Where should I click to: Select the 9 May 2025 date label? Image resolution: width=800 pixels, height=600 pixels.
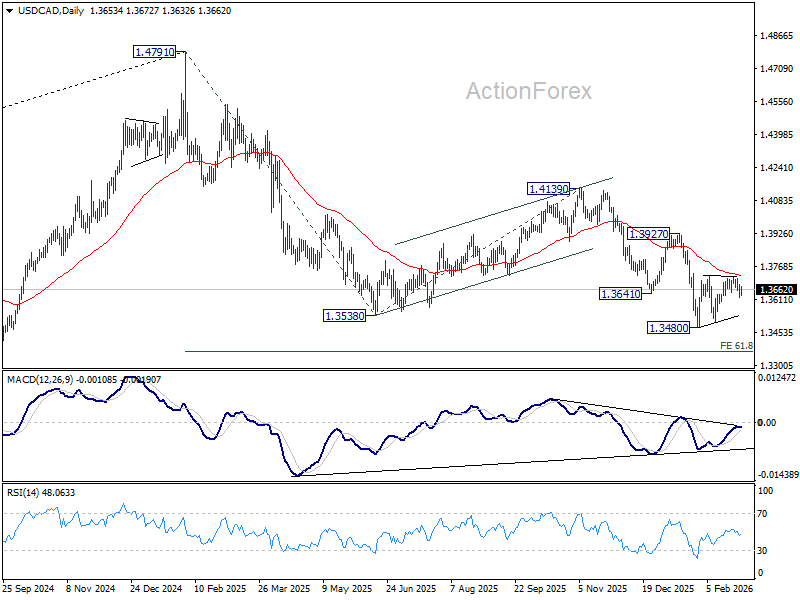[347, 588]
